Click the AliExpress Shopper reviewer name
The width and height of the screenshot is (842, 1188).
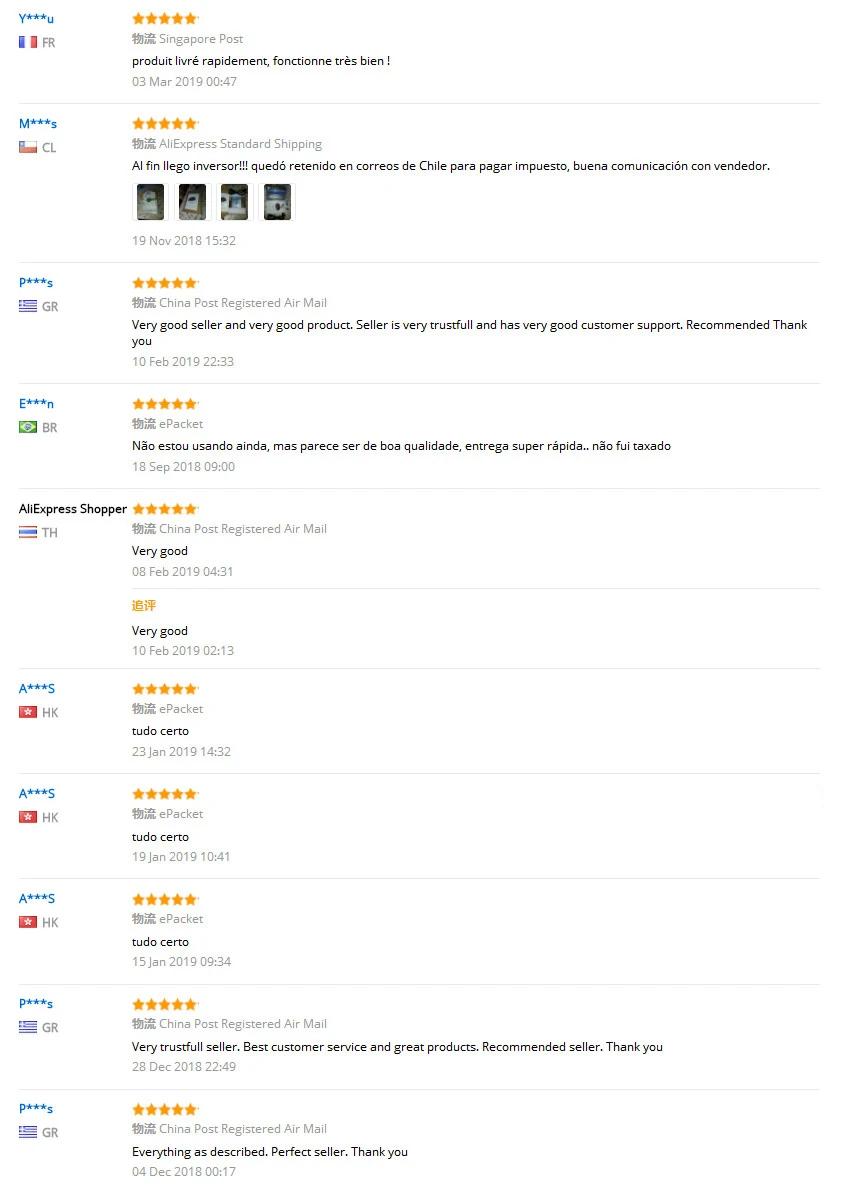pos(73,509)
